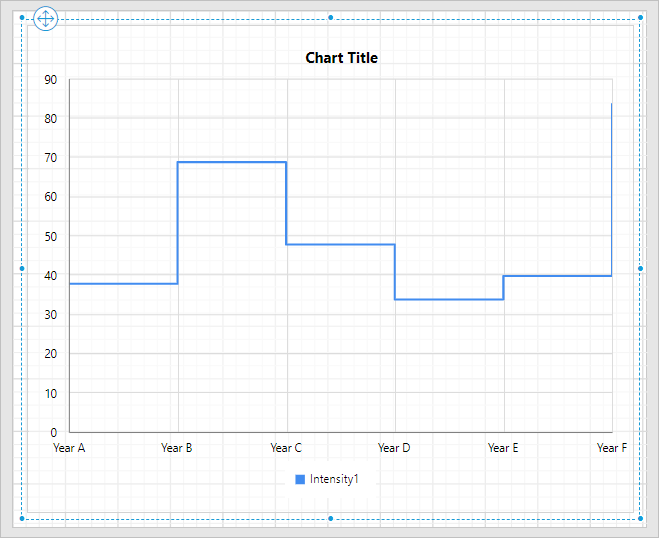The height and width of the screenshot is (538, 659).
Task: Click the middle-right resize handle
Action: click(640, 268)
